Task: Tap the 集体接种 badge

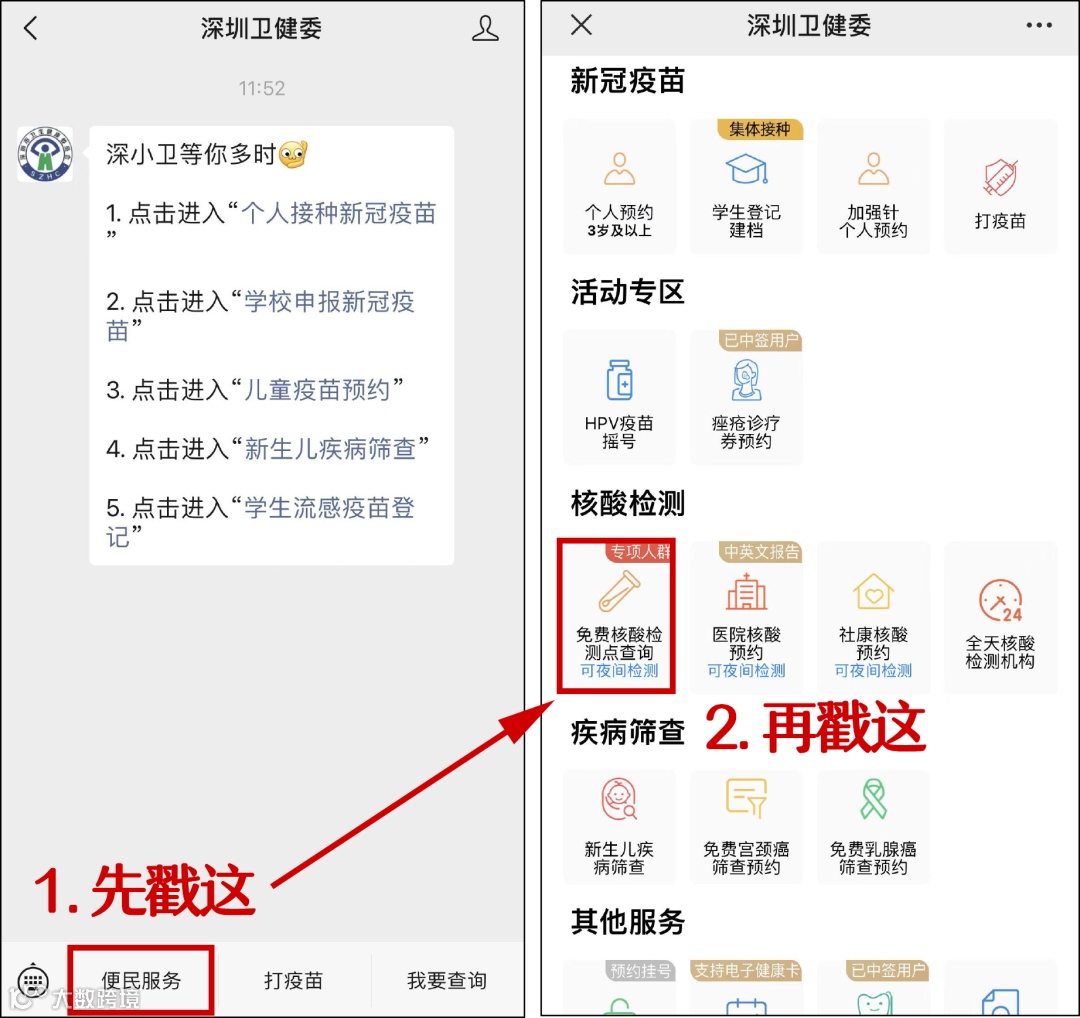Action: 760,129
